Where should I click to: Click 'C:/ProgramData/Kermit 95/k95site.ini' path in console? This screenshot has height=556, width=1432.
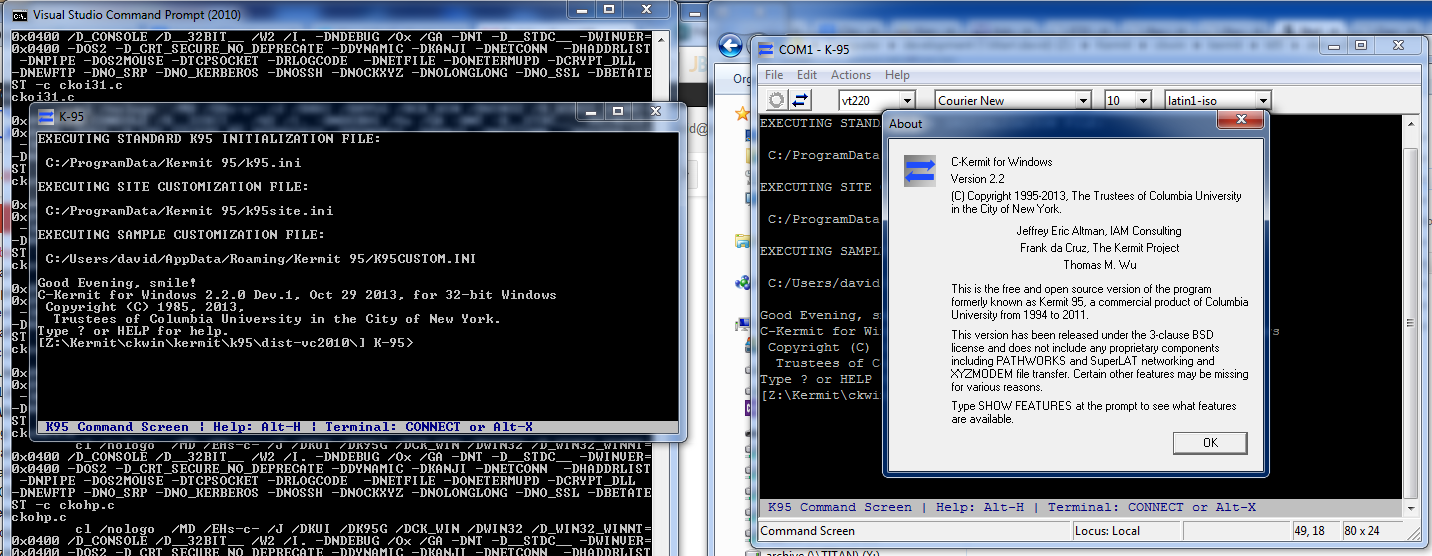click(x=189, y=211)
